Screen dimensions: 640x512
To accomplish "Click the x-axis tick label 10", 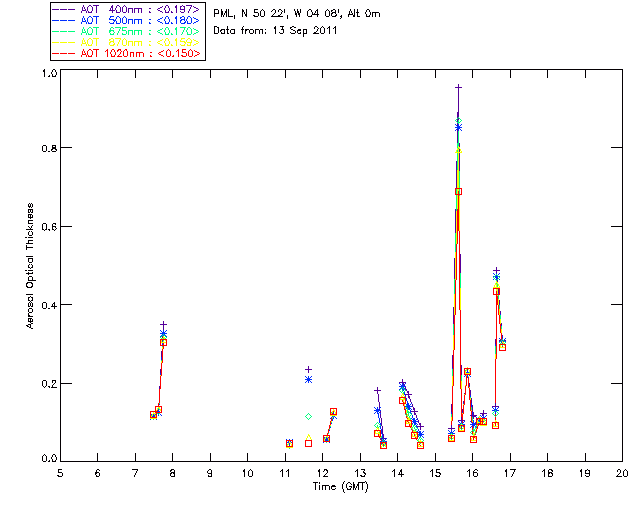I will [x=247, y=473].
